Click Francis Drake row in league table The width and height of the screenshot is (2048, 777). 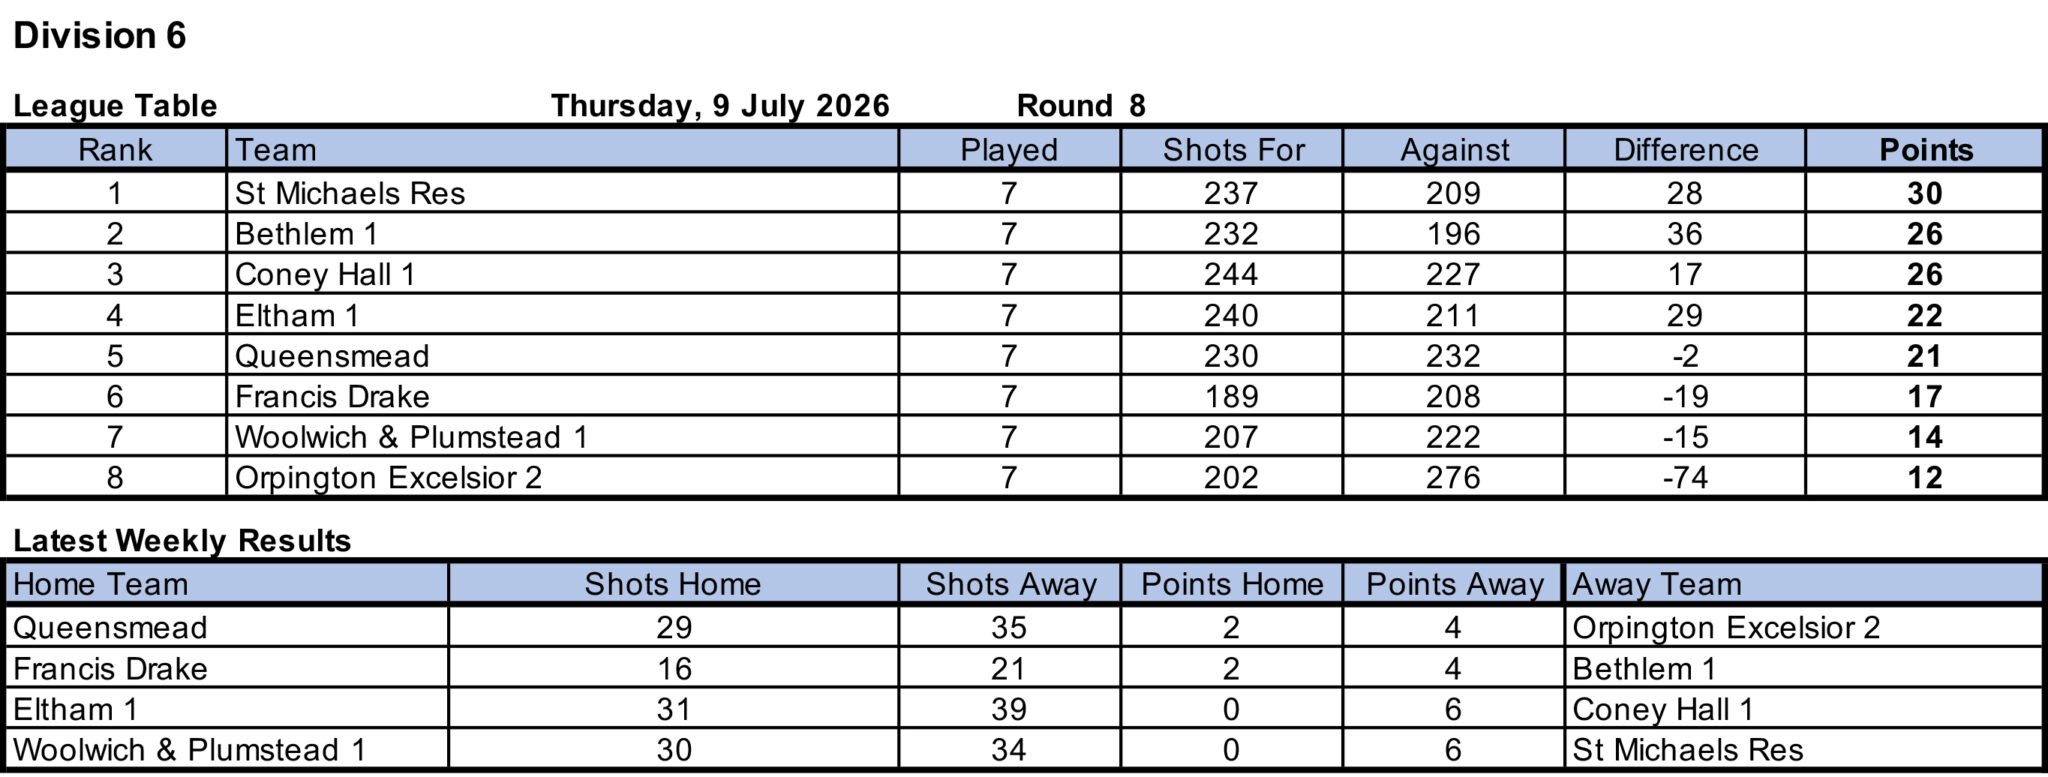click(x=1024, y=397)
